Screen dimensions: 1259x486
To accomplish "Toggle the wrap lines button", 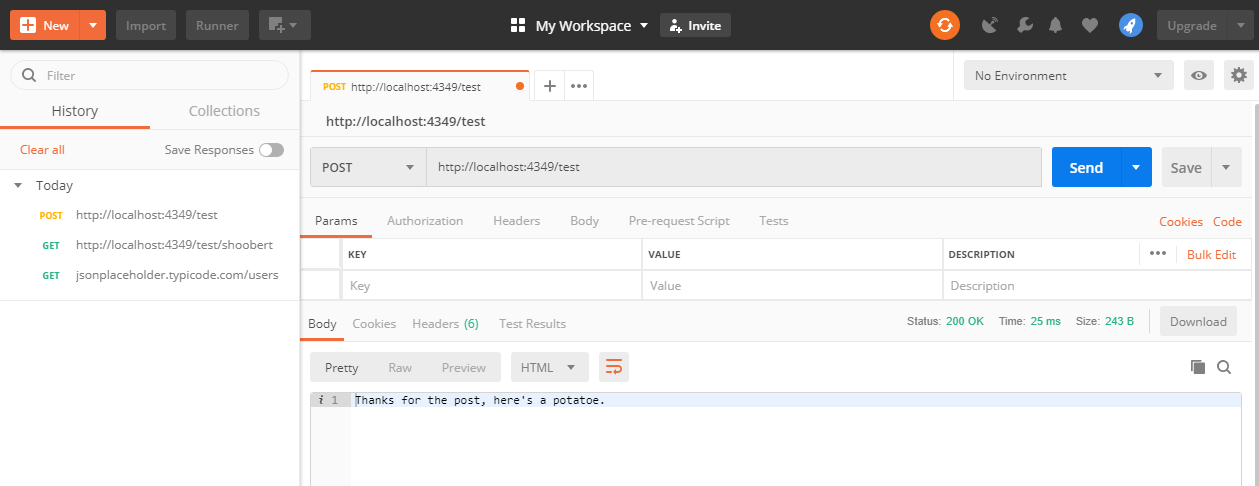I will point(613,367).
